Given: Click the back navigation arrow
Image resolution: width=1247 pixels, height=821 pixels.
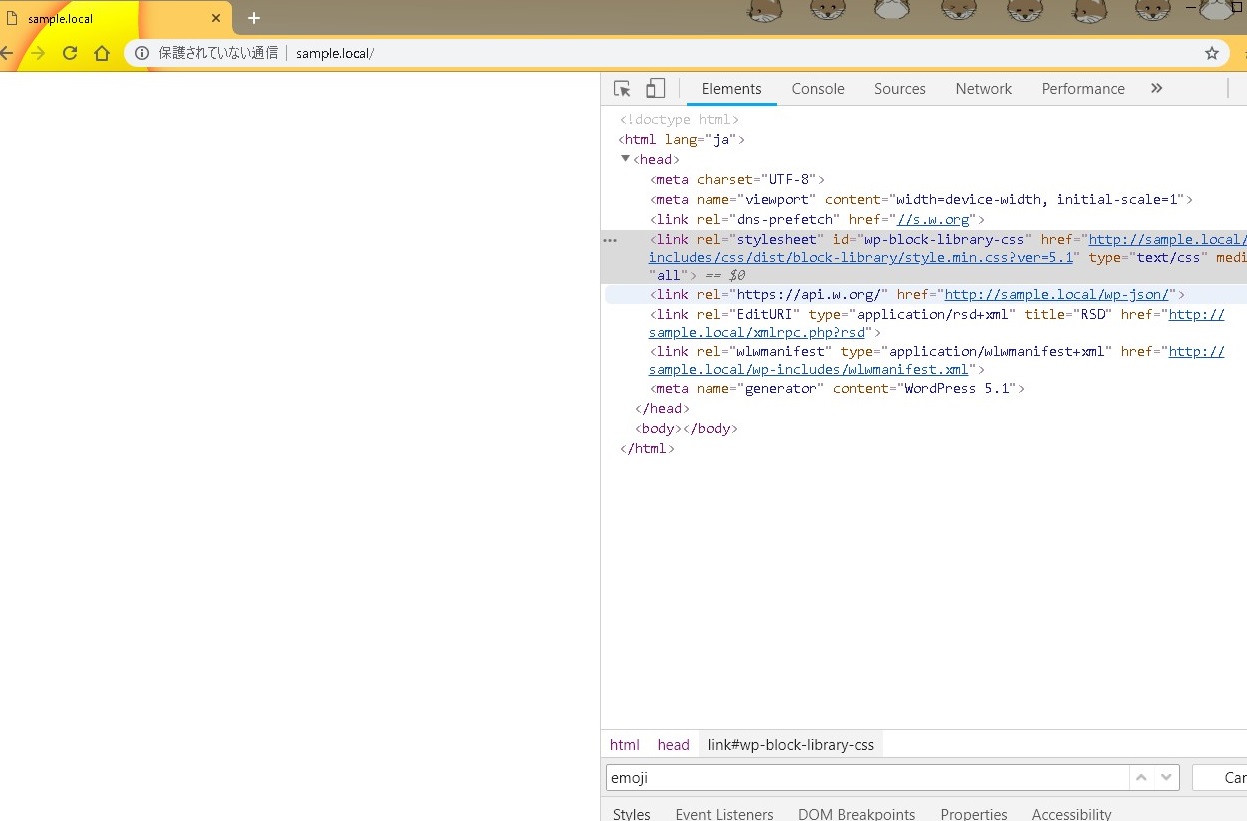Looking at the screenshot, I should click(8, 53).
